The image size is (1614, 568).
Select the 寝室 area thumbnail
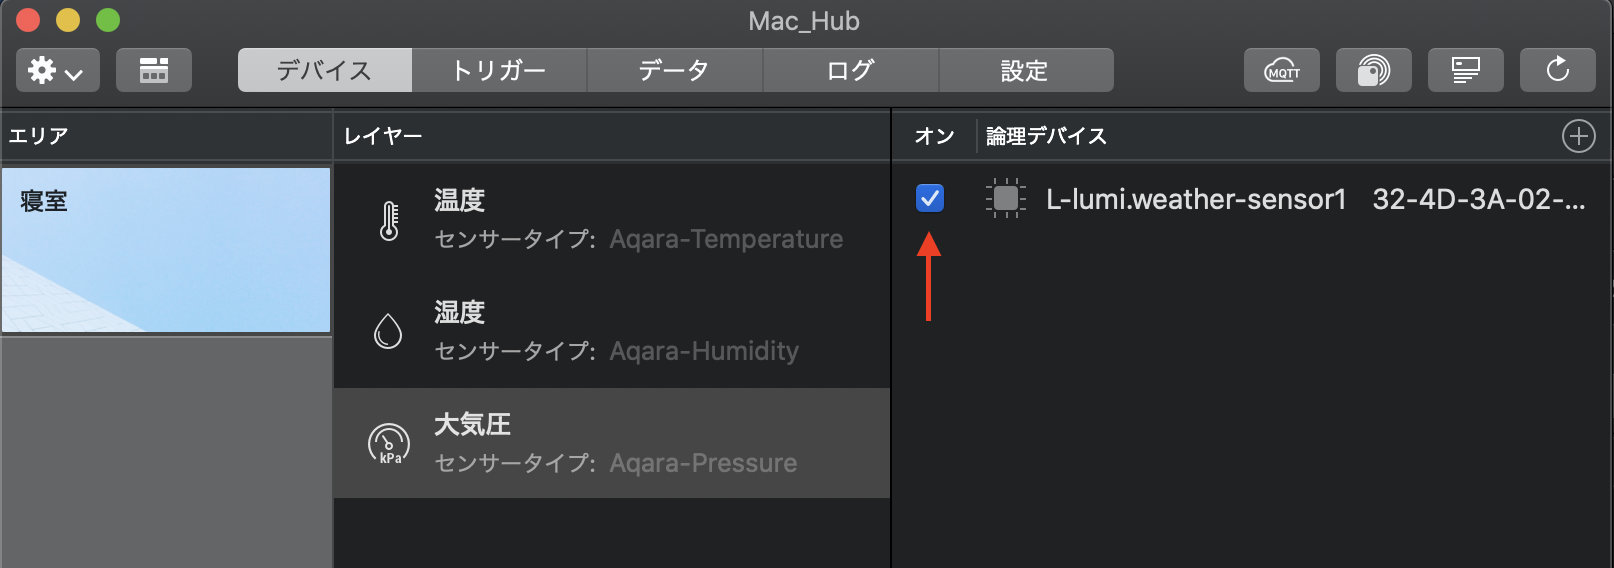click(166, 250)
